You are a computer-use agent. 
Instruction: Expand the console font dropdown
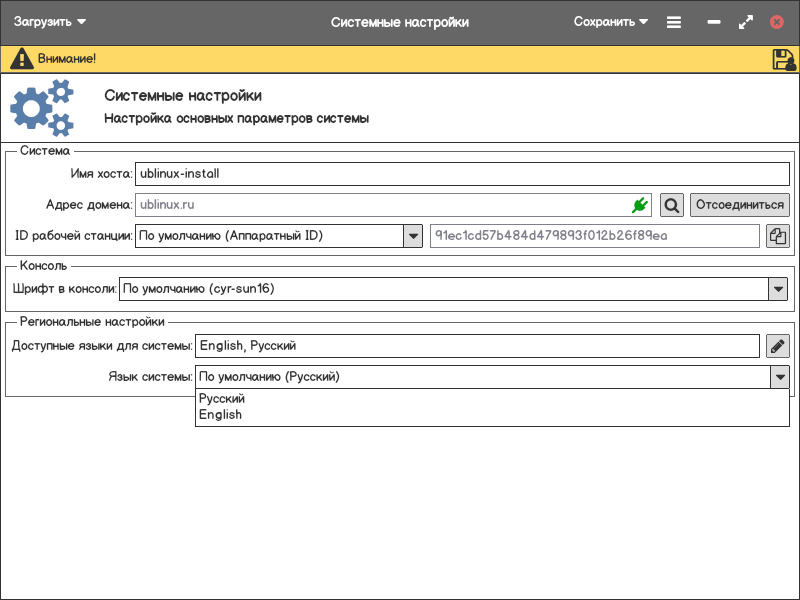[x=778, y=289]
